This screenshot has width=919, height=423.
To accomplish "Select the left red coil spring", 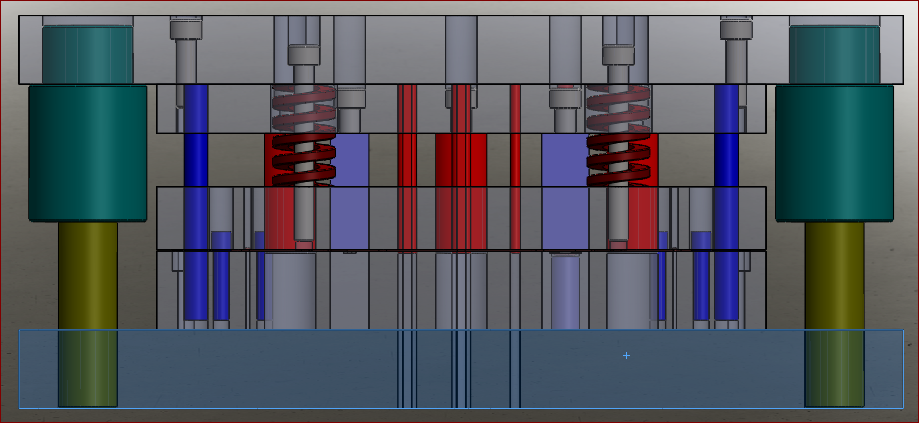I will click(x=304, y=135).
